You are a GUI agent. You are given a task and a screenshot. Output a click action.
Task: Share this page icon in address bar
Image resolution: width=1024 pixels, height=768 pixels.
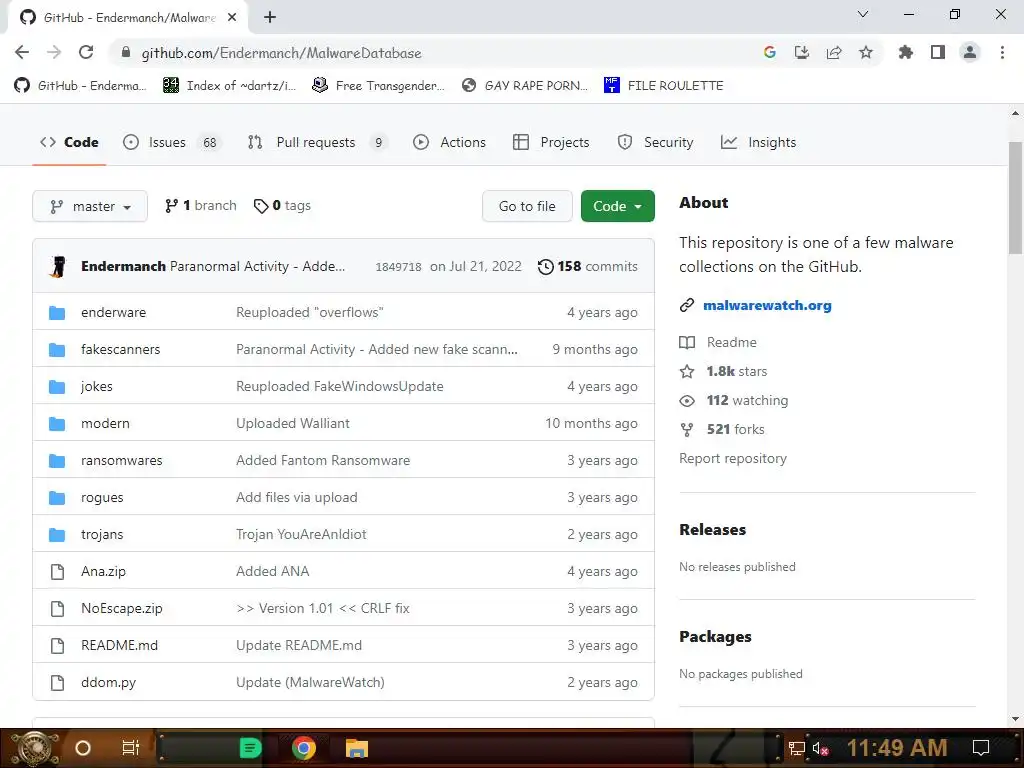(834, 52)
